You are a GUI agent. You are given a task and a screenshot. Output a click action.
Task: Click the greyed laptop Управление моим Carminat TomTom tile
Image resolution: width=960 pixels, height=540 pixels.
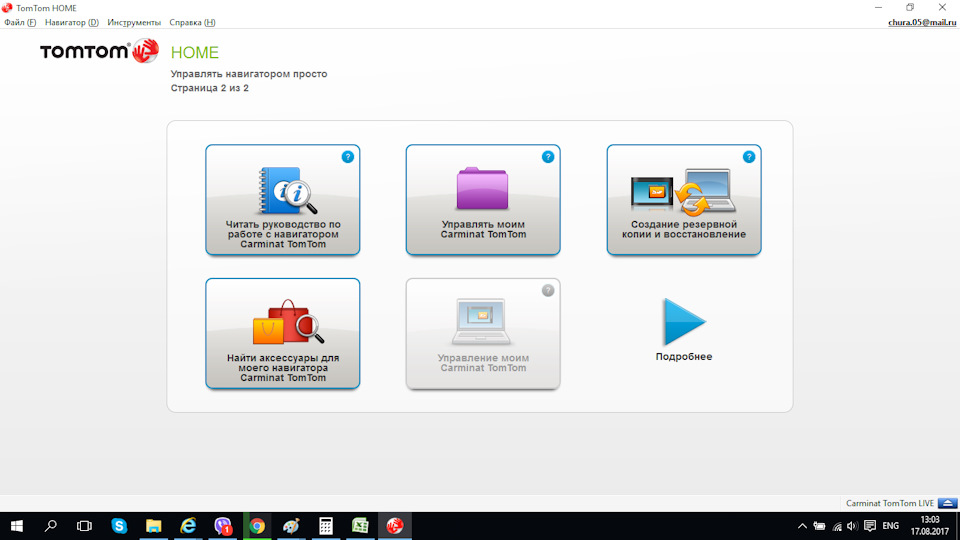(x=483, y=334)
